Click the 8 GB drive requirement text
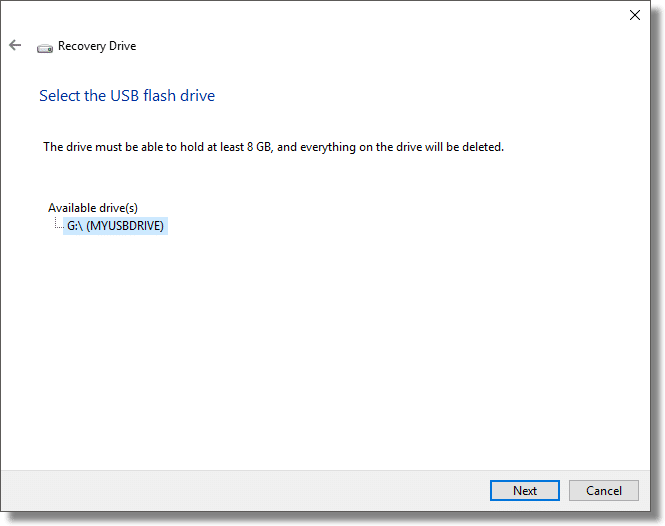This screenshot has width=665, height=526. [x=273, y=147]
